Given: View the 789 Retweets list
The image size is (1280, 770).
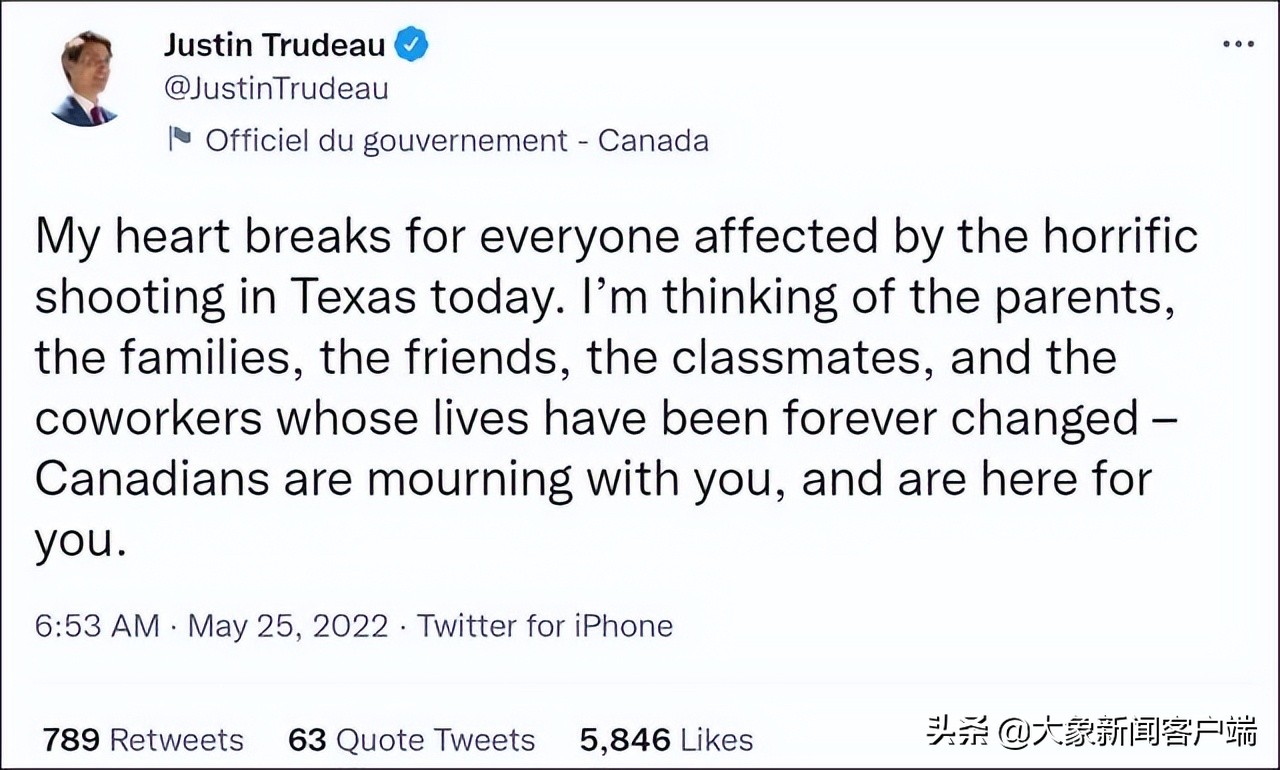Looking at the screenshot, I should point(143,740).
